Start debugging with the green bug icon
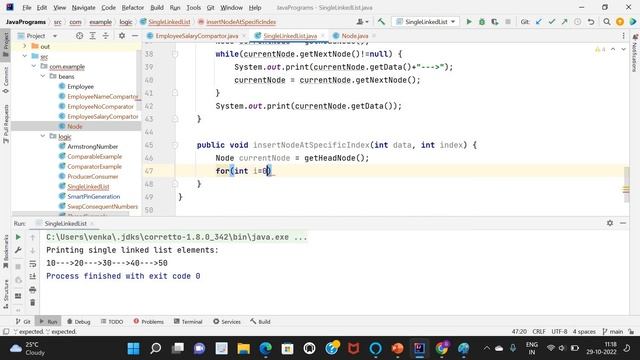 482,22
